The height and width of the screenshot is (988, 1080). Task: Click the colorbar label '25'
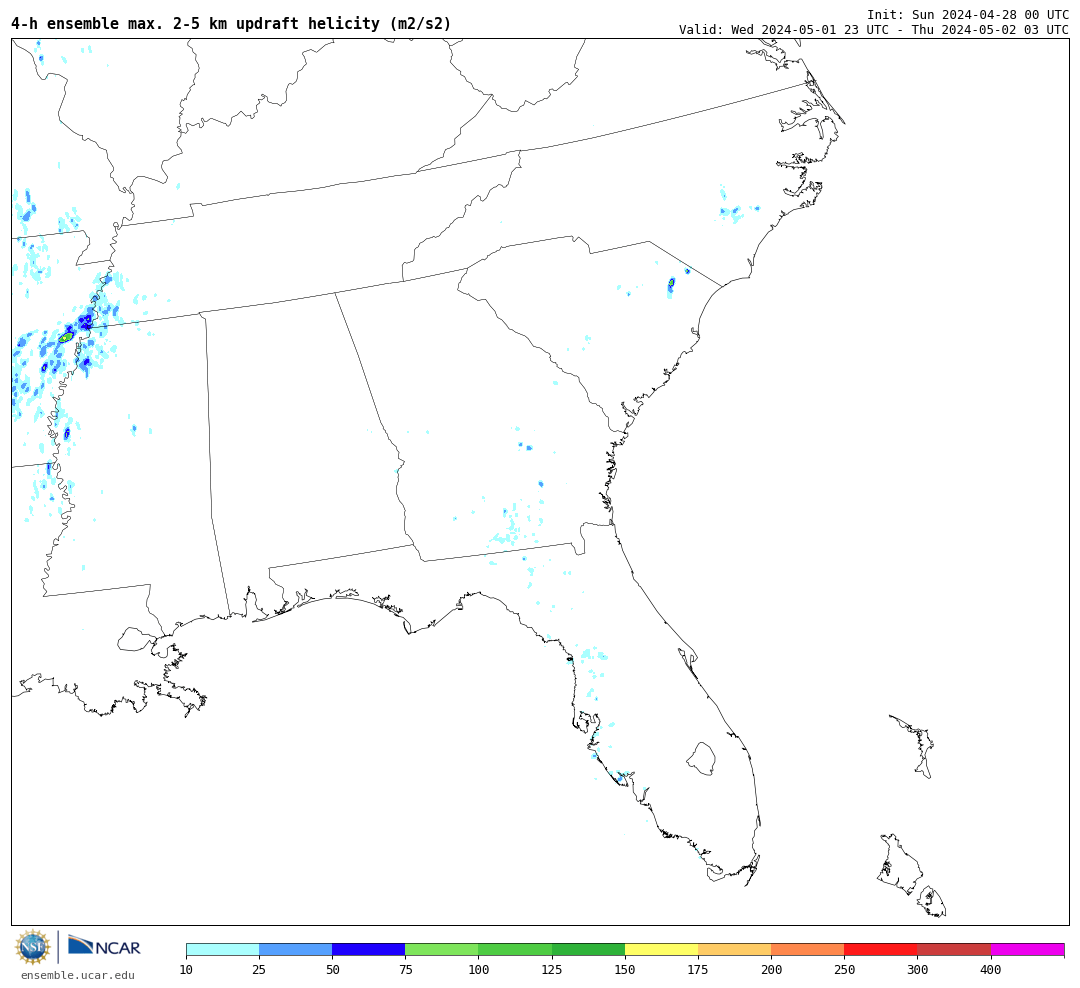(259, 970)
